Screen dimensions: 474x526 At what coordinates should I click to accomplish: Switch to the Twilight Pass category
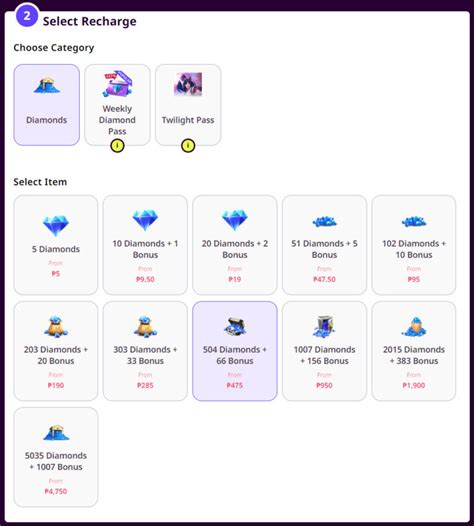(188, 105)
